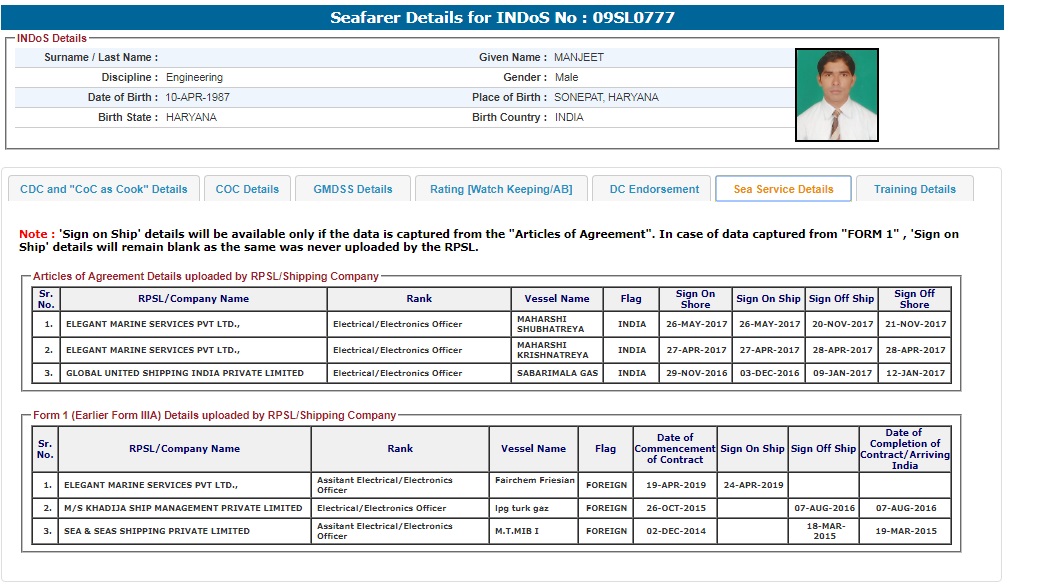
Task: Select the Rating [Watch Keeping/AB] tab
Action: pyautogui.click(x=501, y=189)
